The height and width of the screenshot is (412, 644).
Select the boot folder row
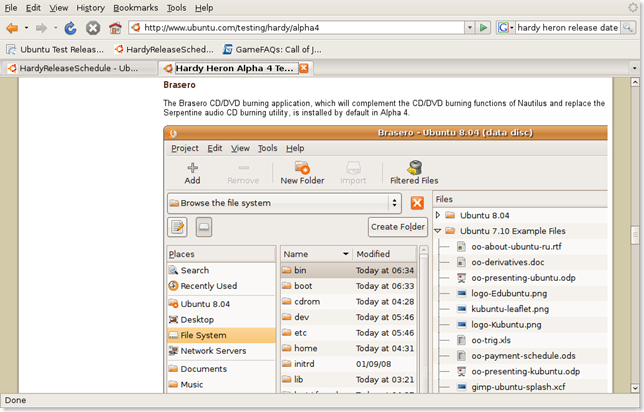tap(348, 286)
